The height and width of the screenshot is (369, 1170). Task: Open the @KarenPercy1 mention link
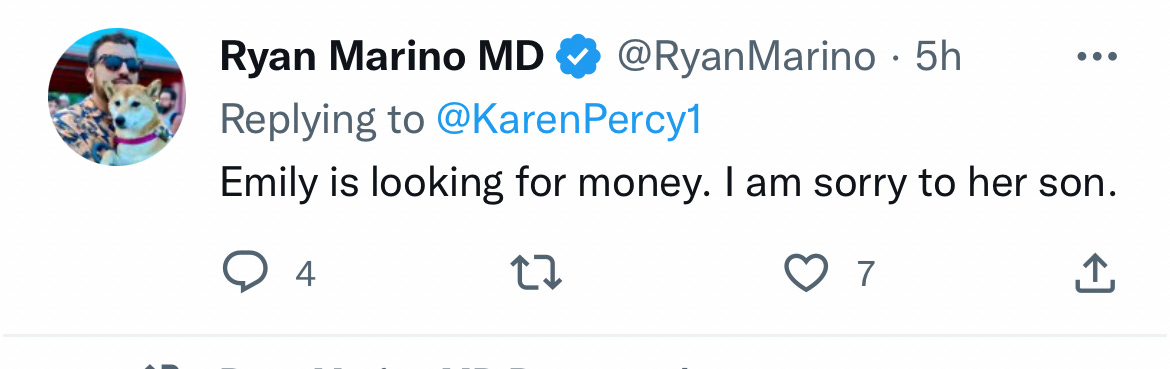pyautogui.click(x=569, y=120)
